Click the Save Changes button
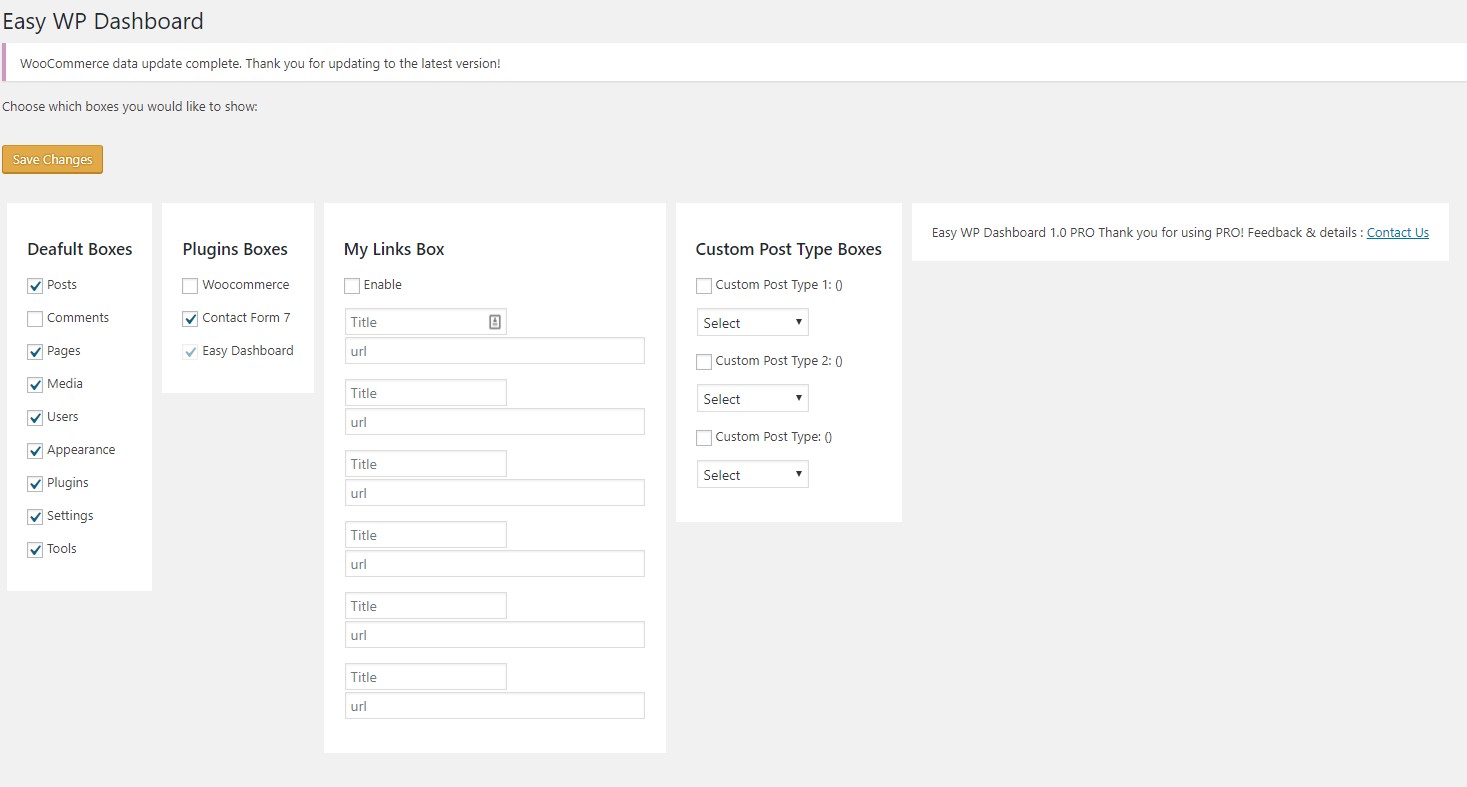 (52, 160)
